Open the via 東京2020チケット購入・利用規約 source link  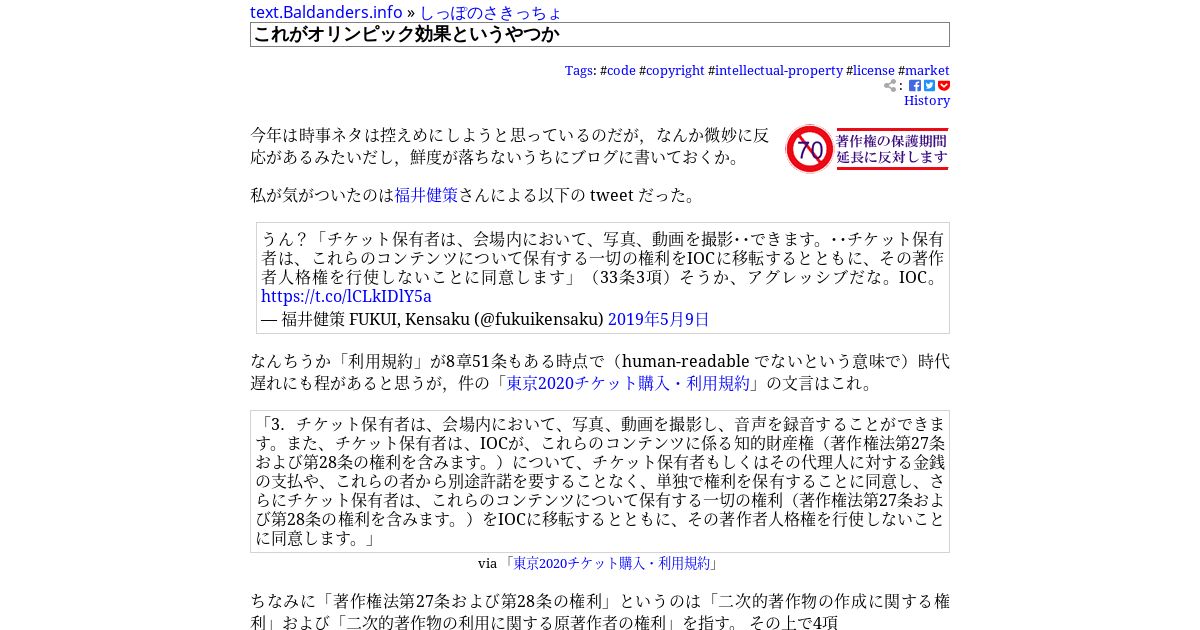(x=611, y=563)
